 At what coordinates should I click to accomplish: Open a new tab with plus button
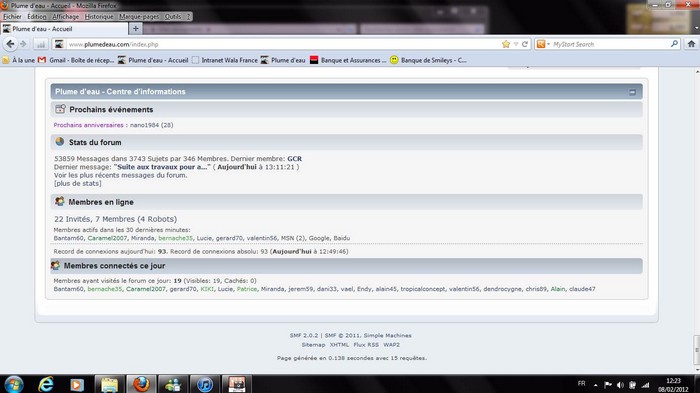(135, 29)
